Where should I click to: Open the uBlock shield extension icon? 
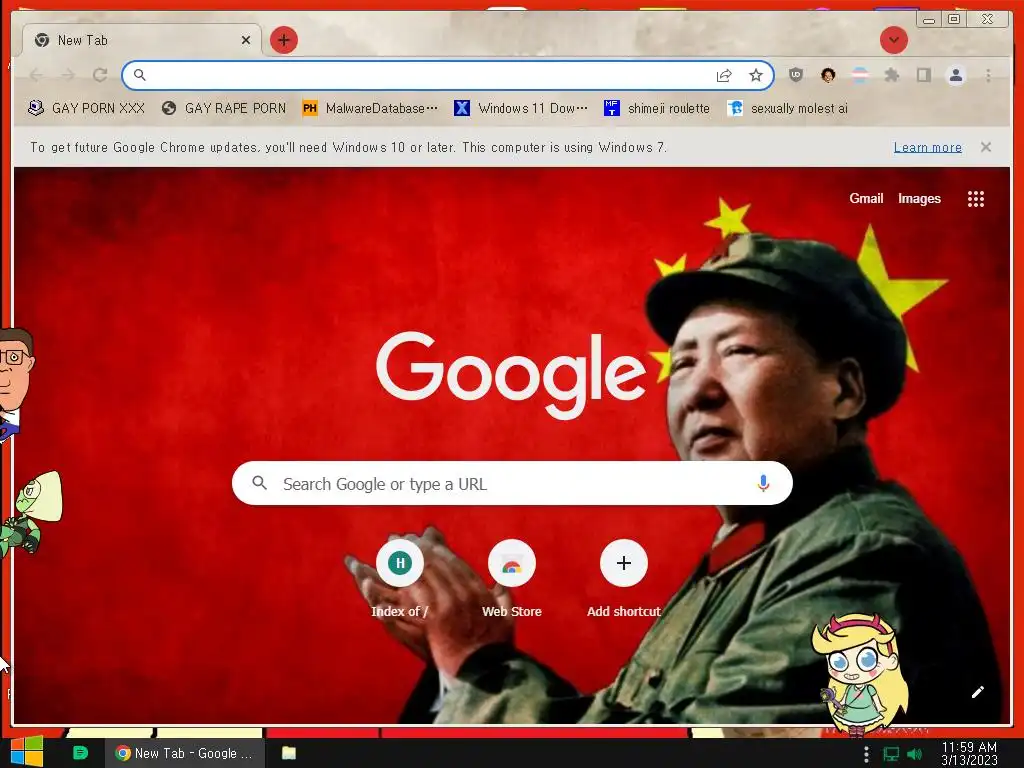coord(795,75)
